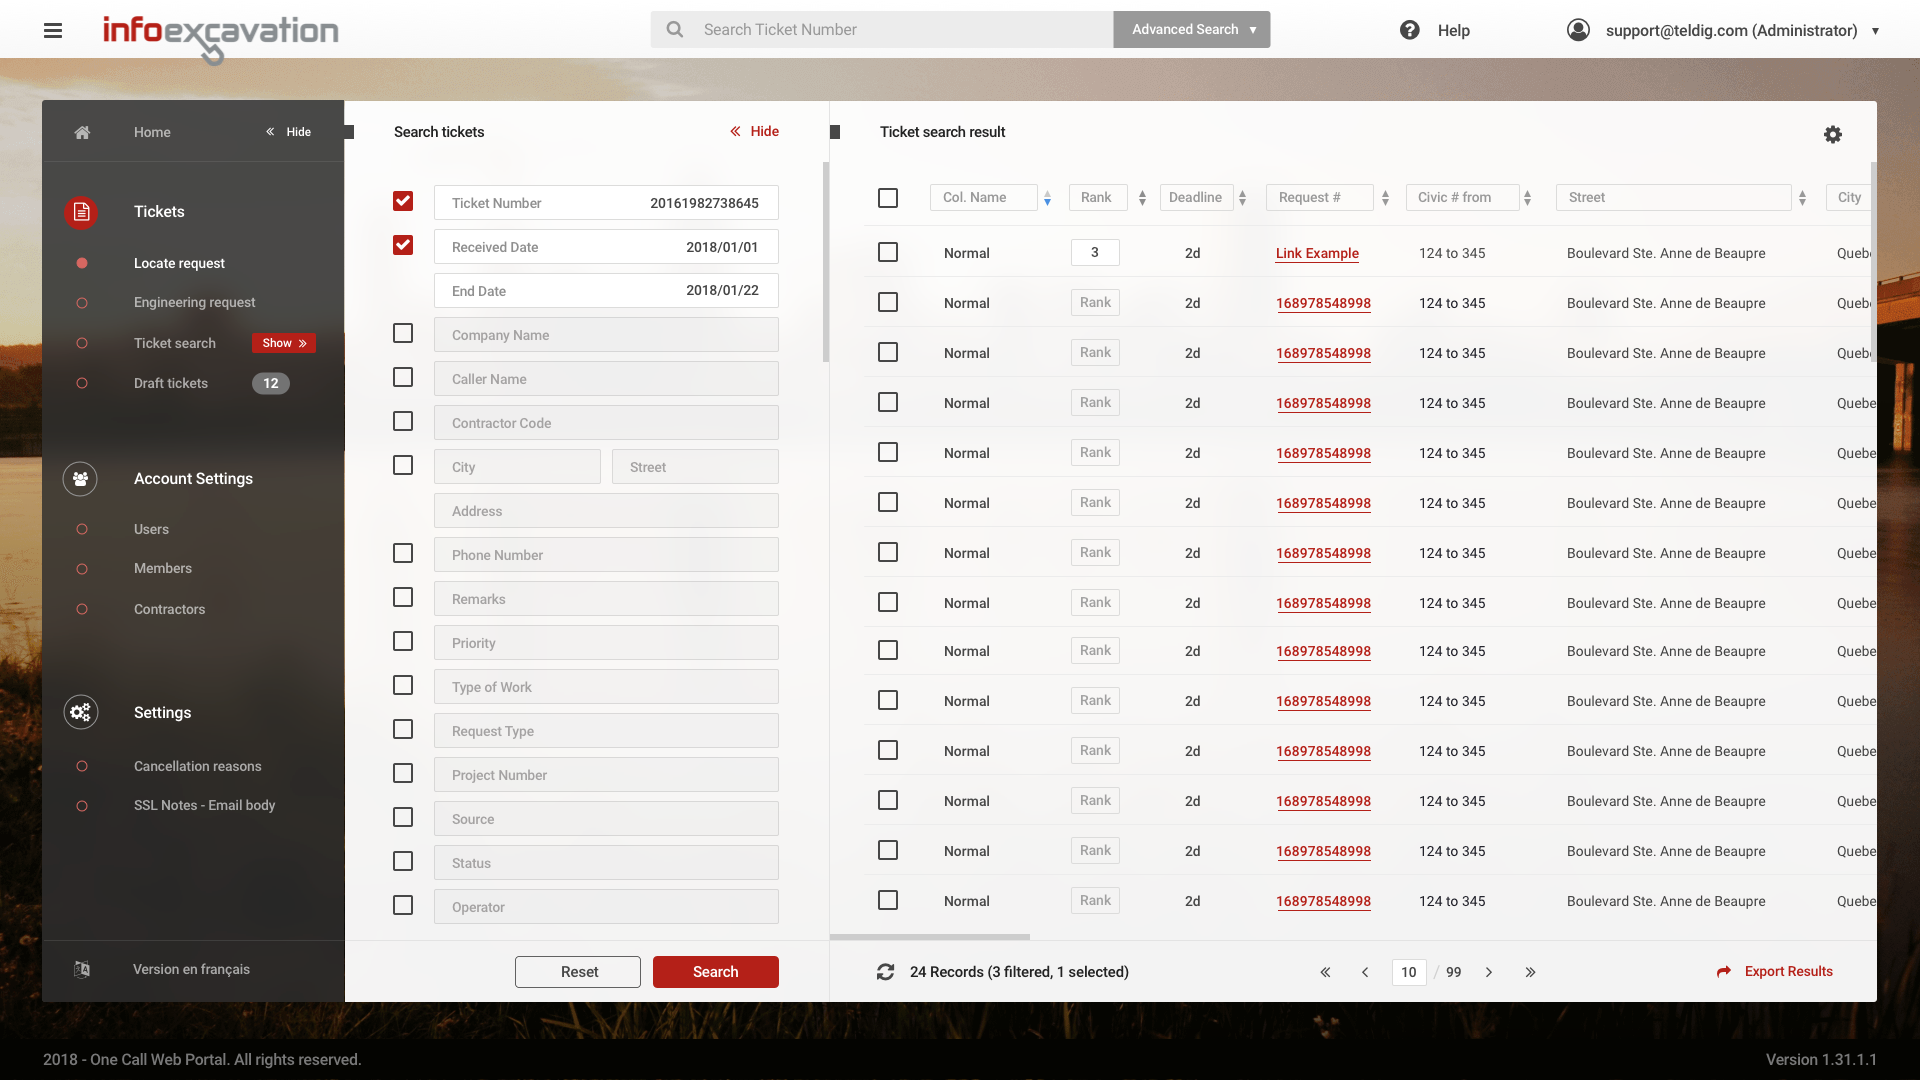Click the Home house icon

(82, 132)
